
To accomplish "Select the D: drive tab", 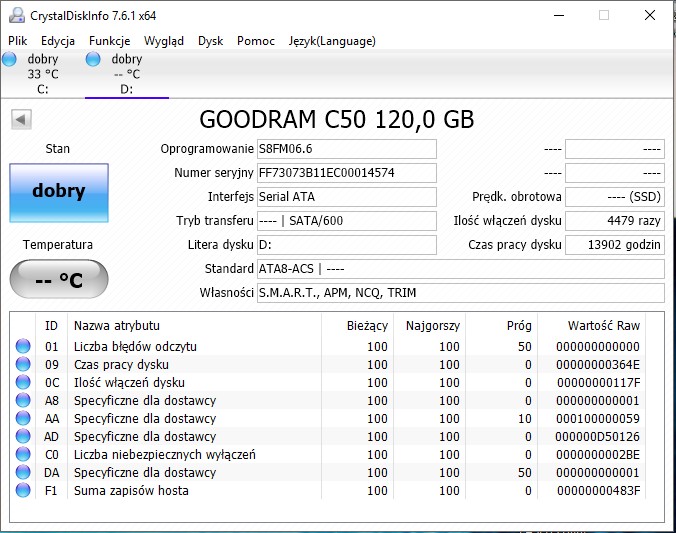I will pos(127,74).
